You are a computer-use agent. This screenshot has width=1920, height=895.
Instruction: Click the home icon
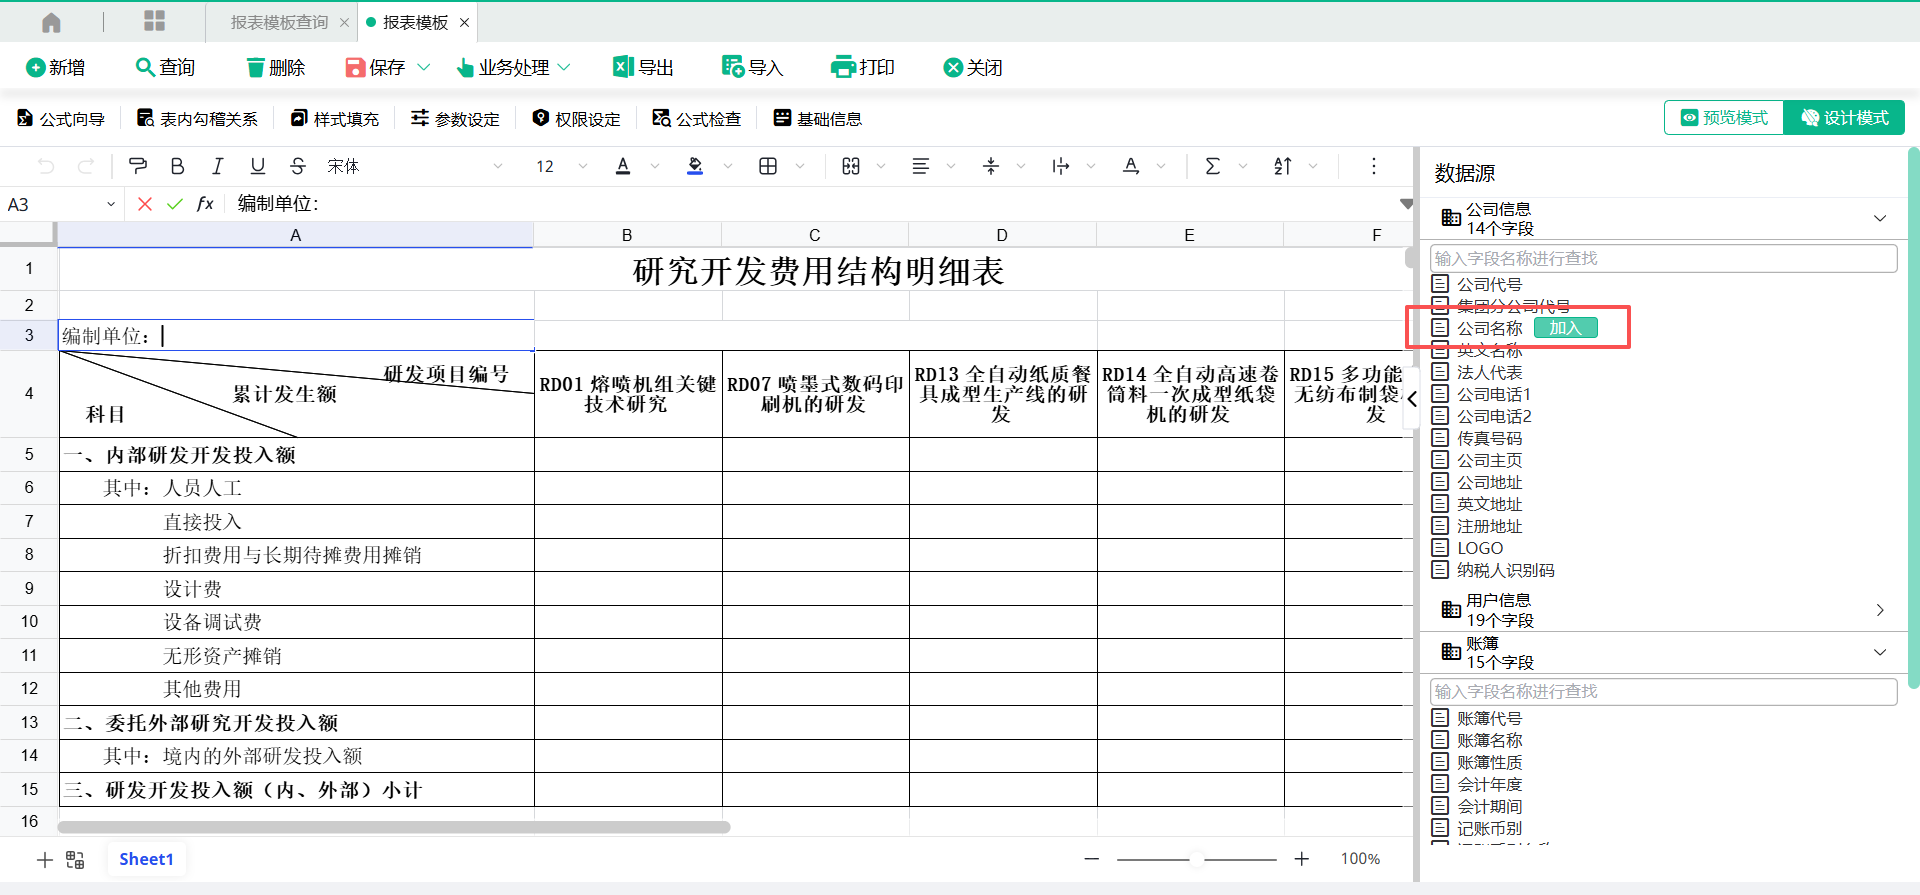click(x=51, y=22)
